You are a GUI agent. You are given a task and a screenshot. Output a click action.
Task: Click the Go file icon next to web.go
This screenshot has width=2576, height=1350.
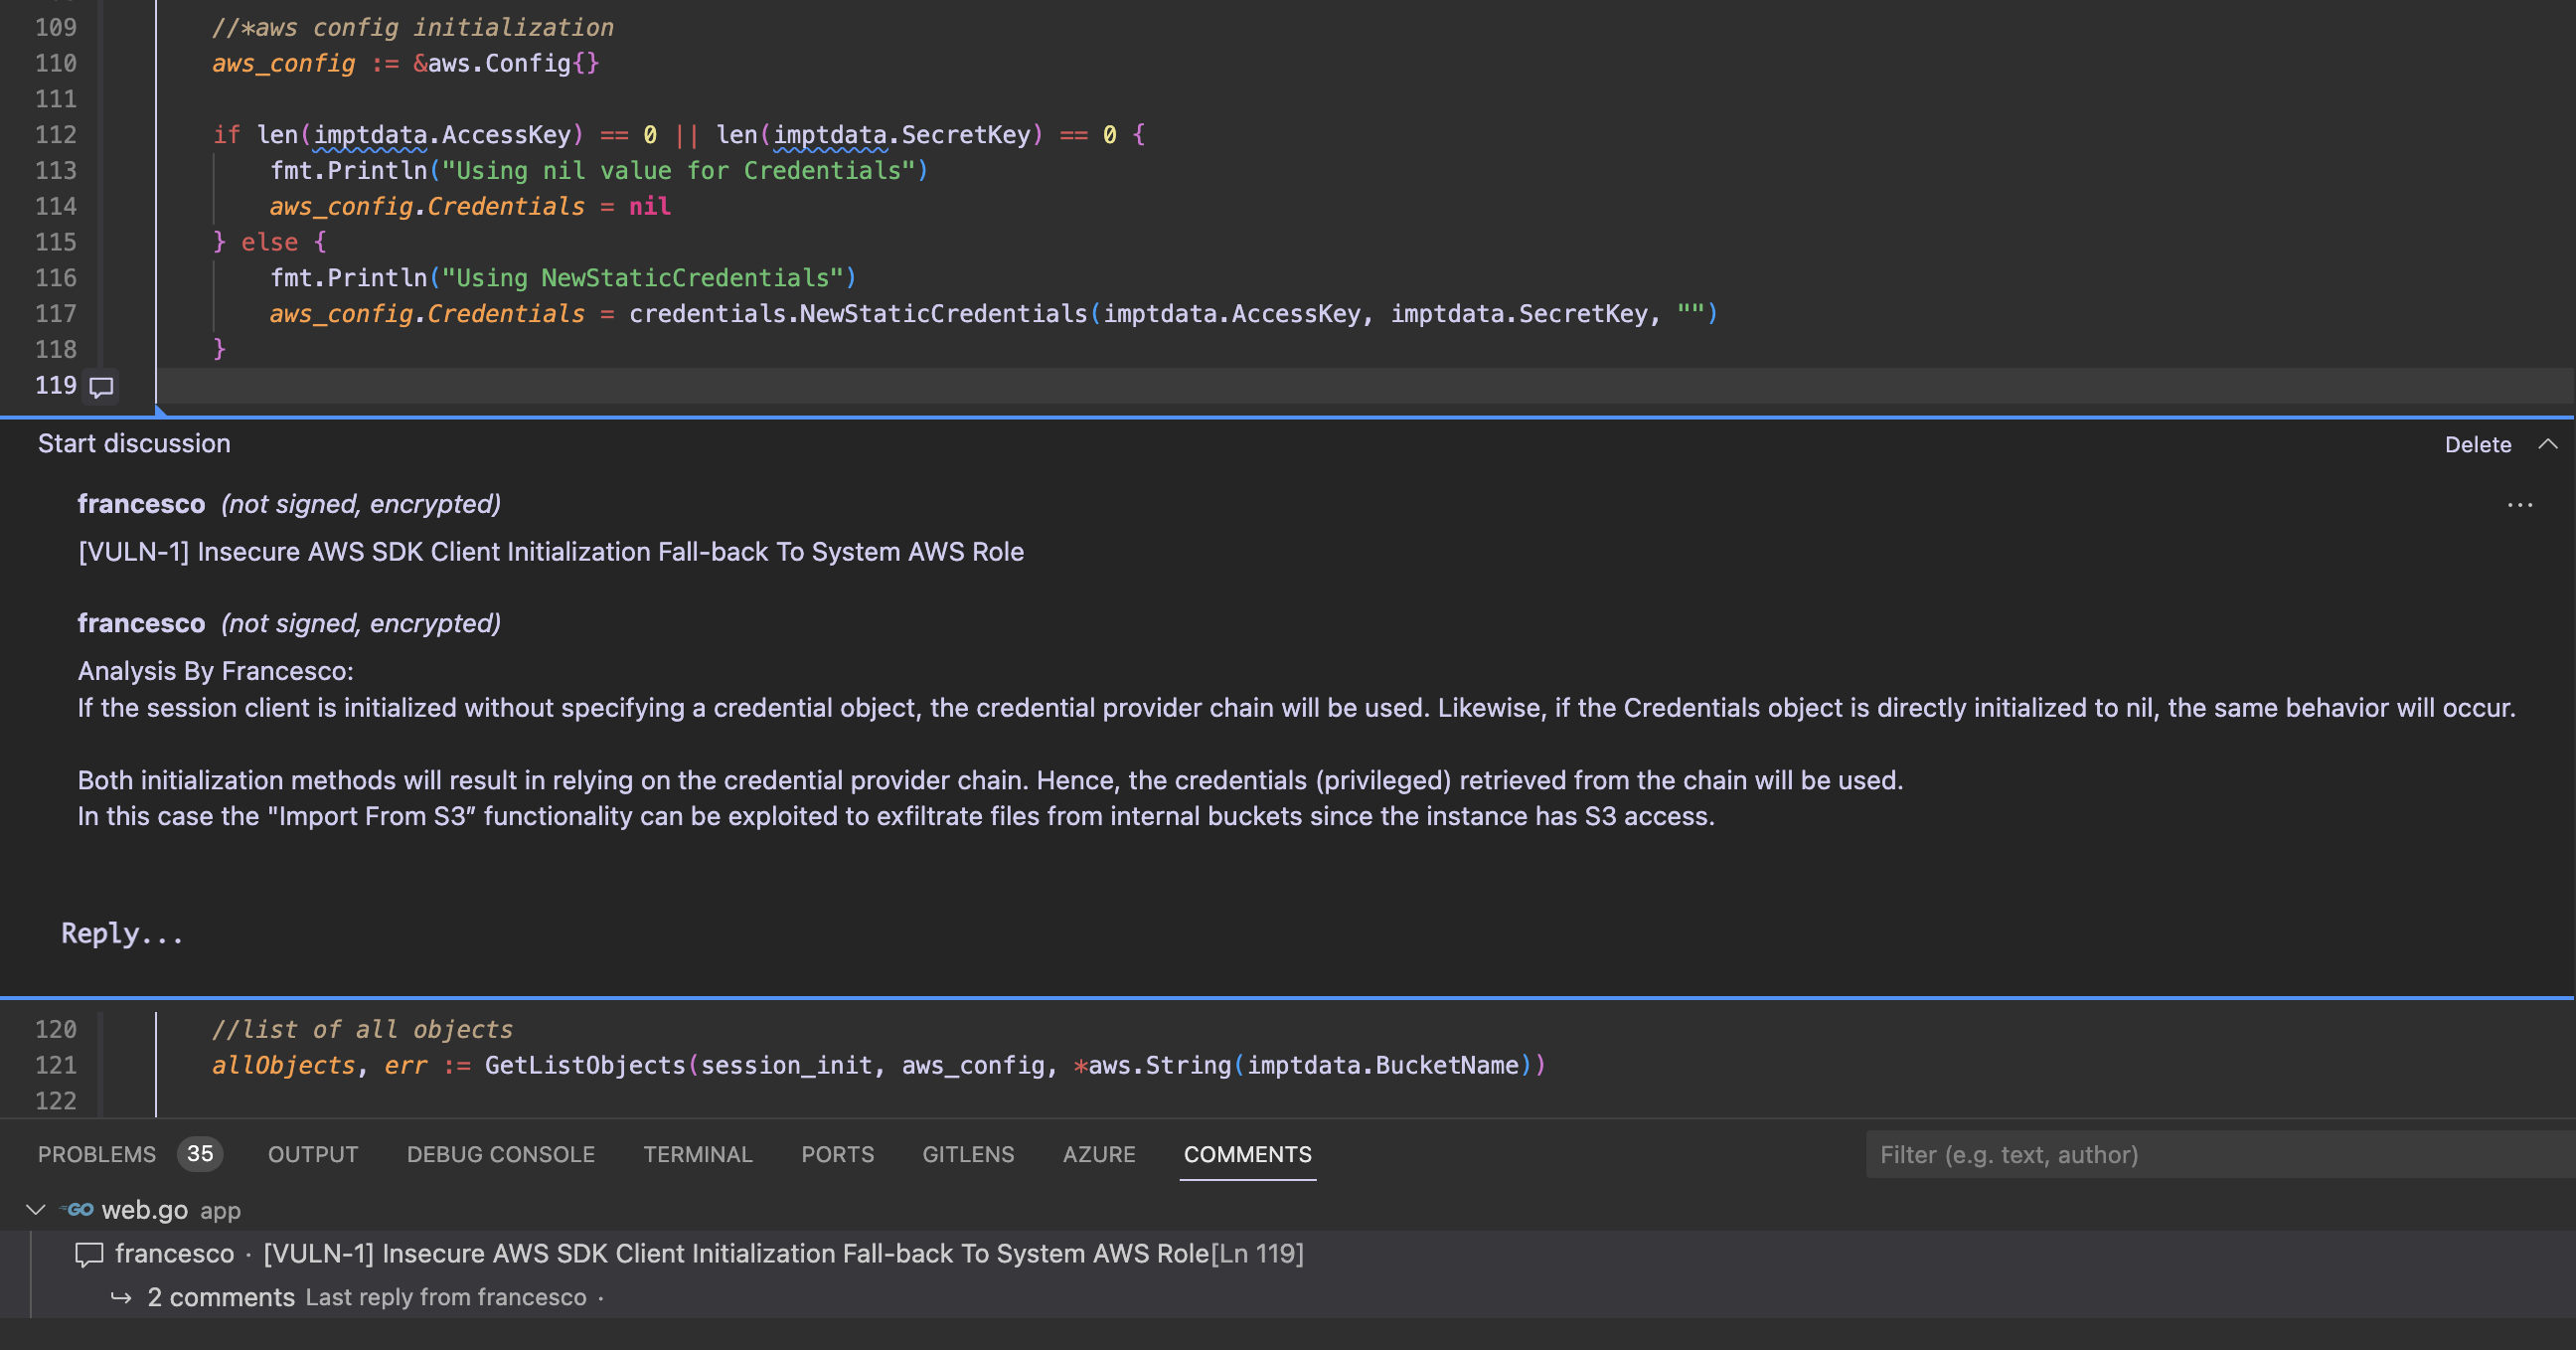click(x=78, y=1210)
